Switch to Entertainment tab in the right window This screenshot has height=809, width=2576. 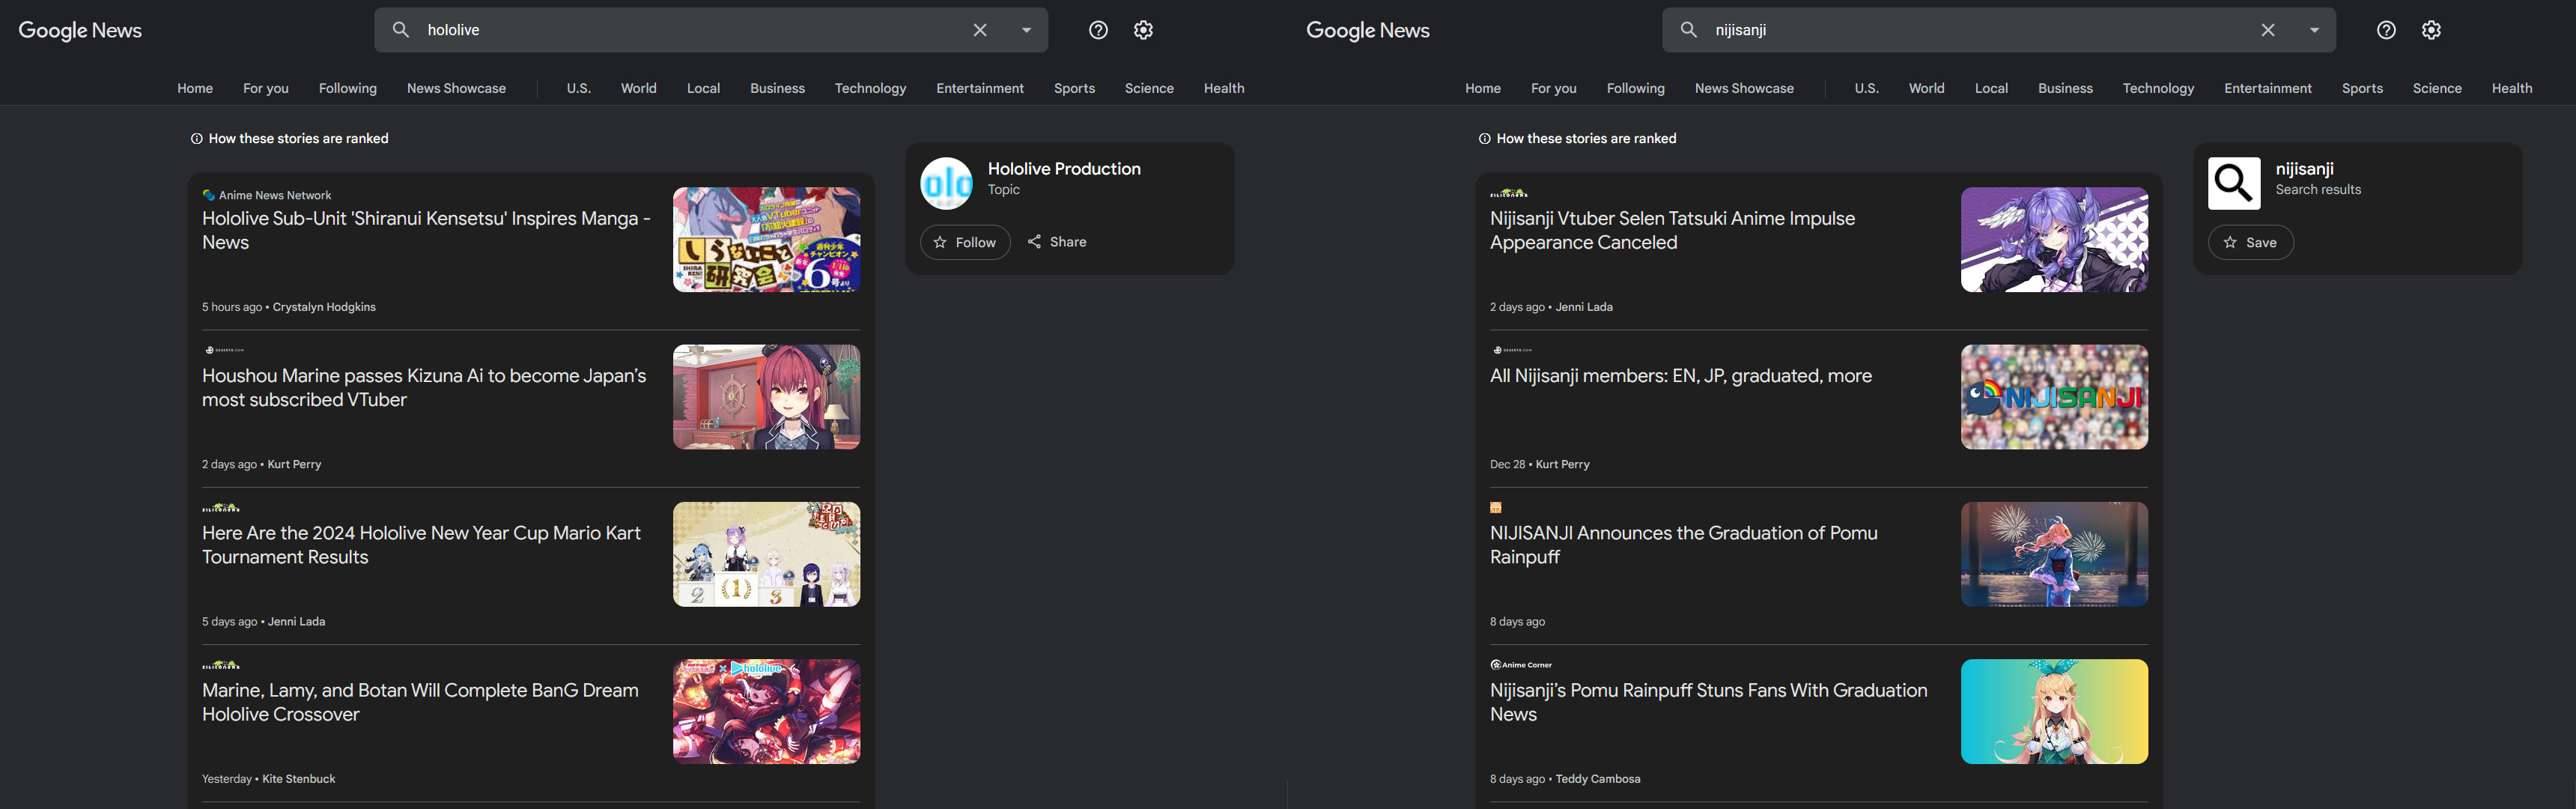point(2267,88)
